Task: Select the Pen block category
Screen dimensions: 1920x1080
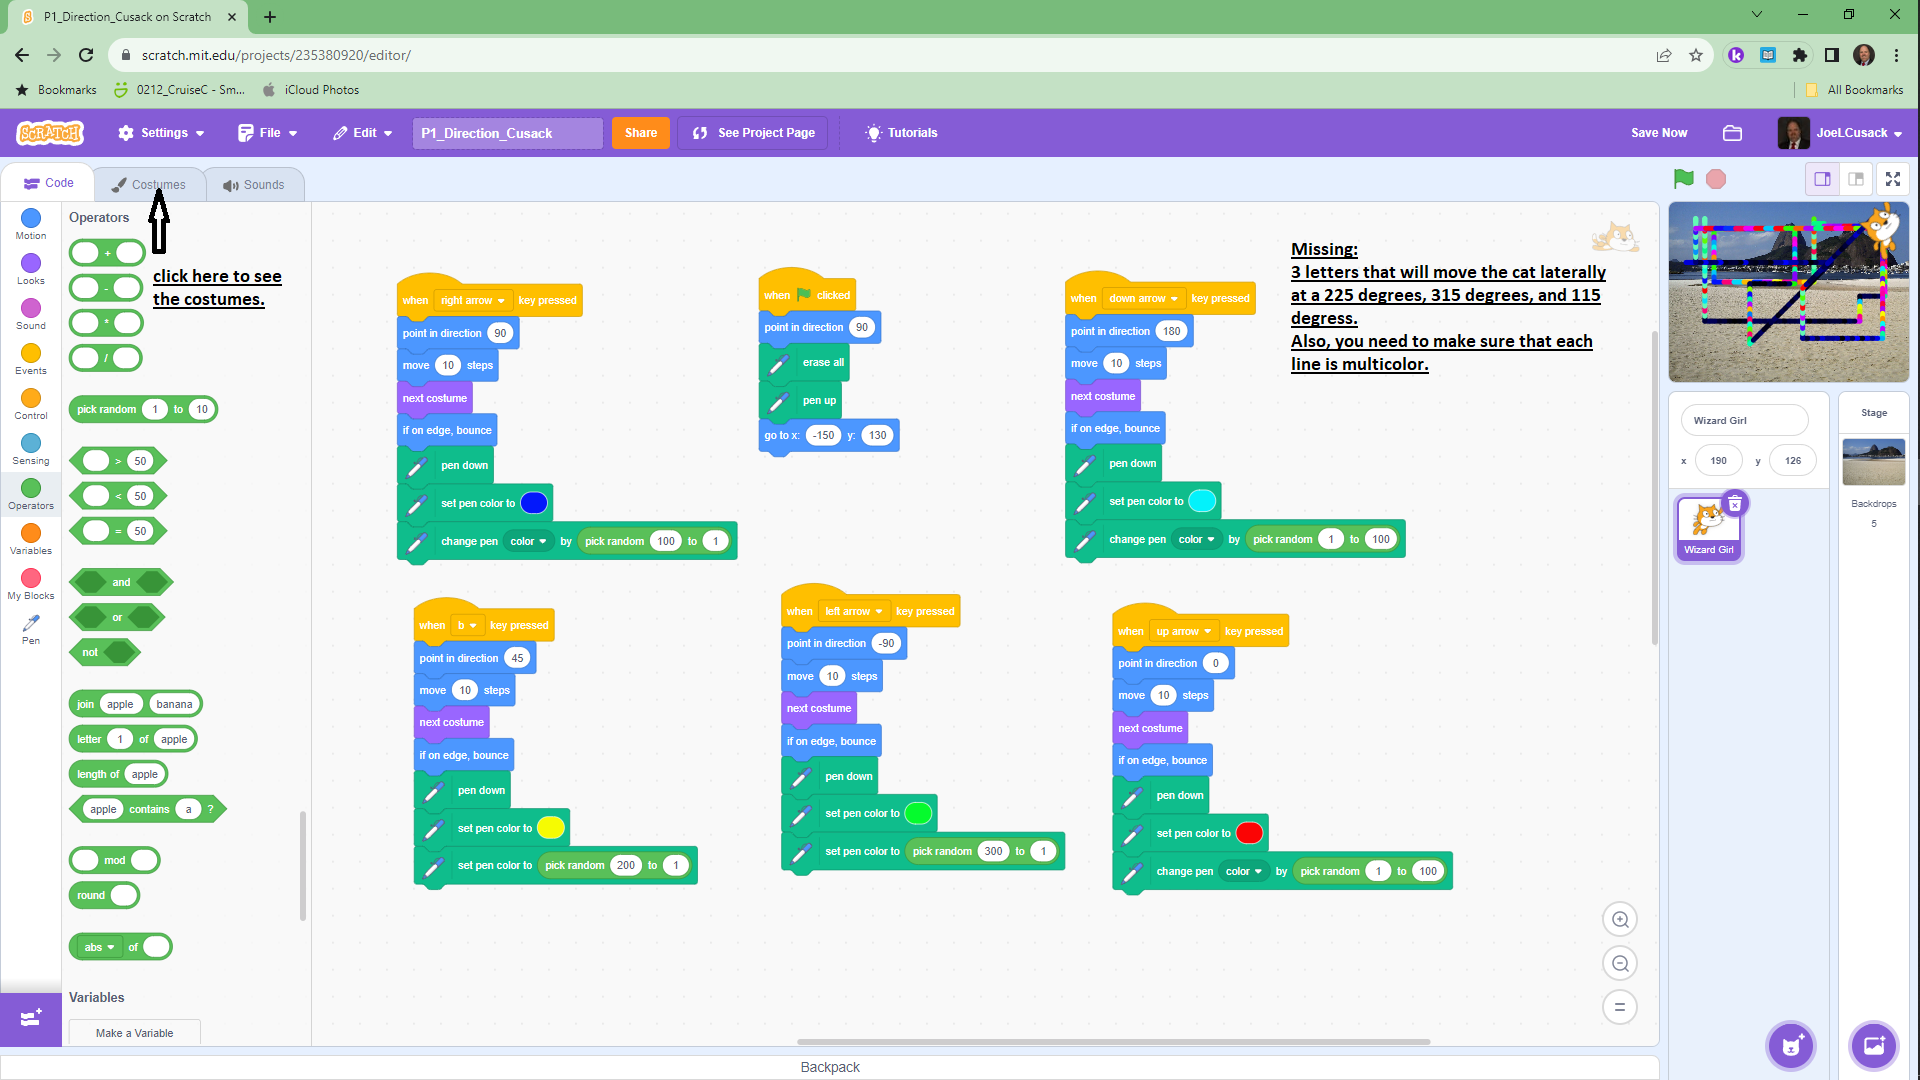Action: [x=31, y=629]
